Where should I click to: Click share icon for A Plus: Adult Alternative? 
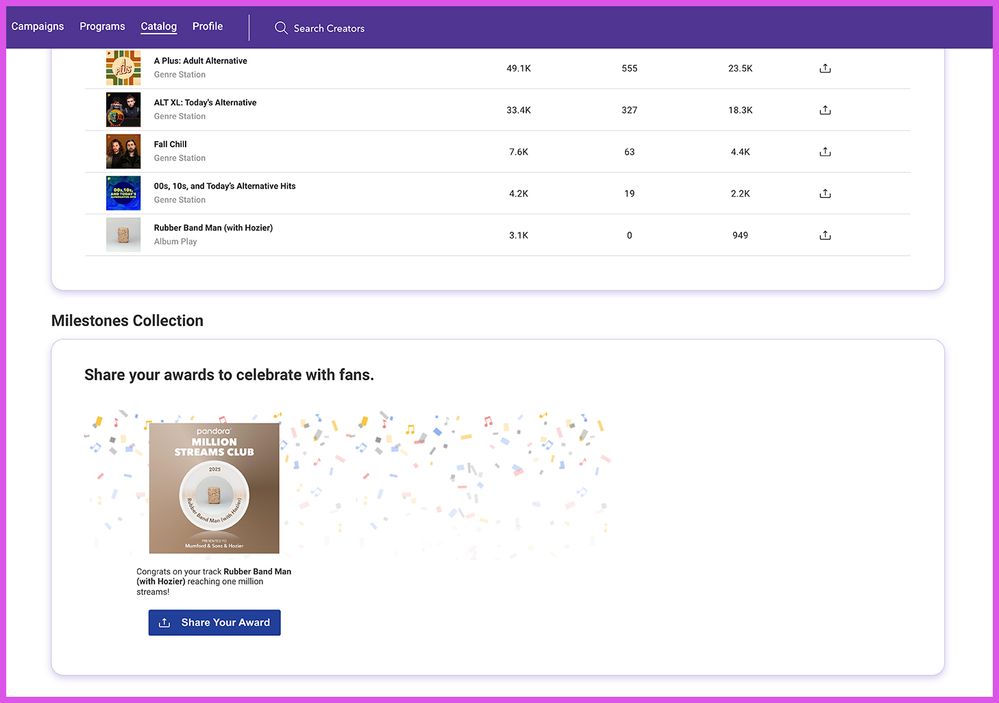click(x=825, y=68)
